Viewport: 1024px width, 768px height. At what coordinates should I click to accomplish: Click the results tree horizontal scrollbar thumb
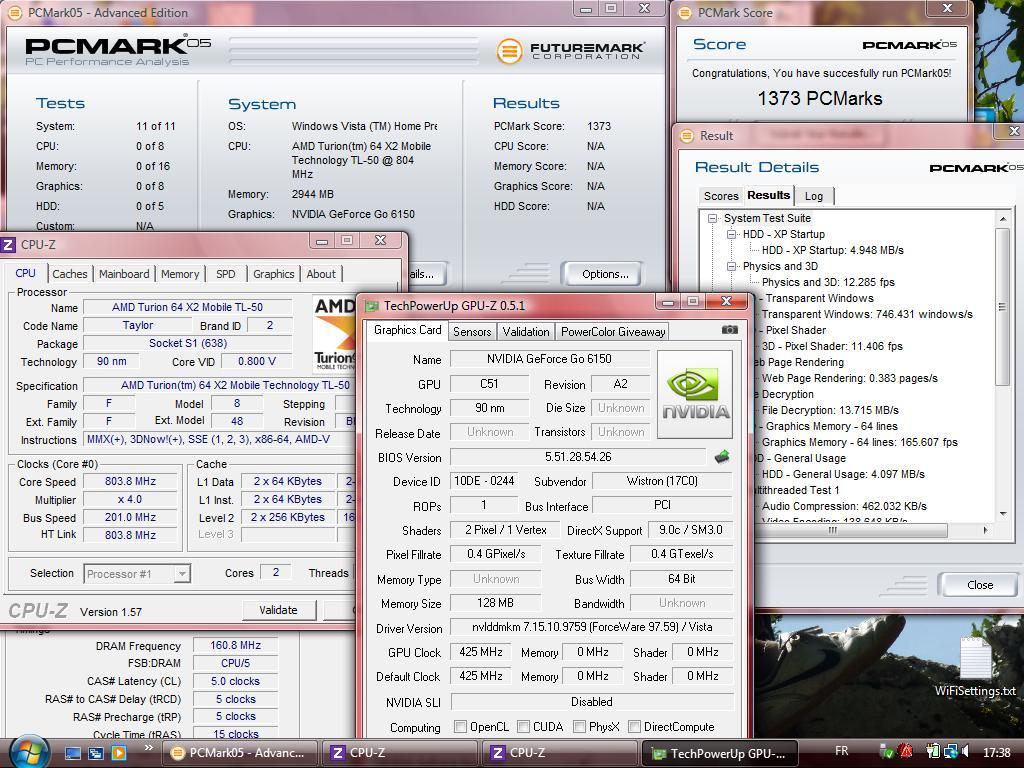pyautogui.click(x=833, y=530)
